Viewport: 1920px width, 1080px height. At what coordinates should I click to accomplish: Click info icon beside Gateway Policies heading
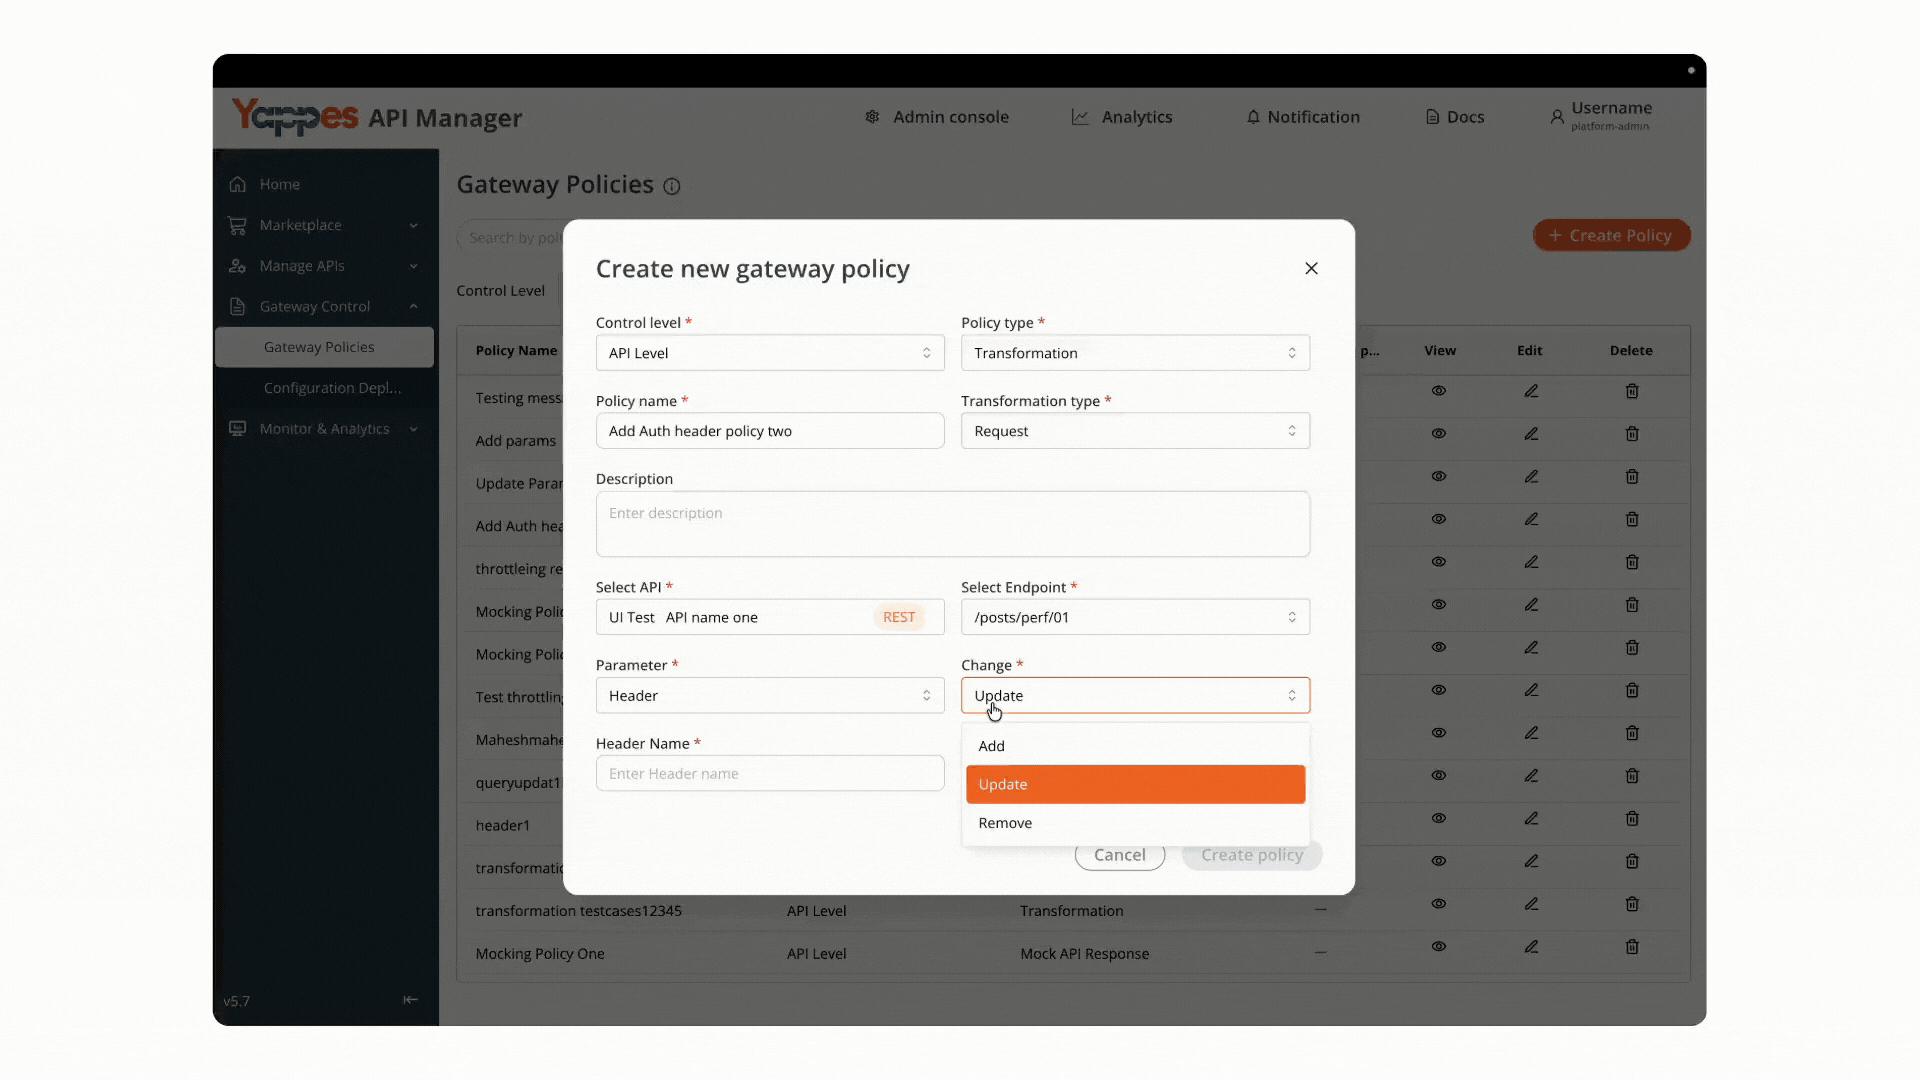coord(672,186)
